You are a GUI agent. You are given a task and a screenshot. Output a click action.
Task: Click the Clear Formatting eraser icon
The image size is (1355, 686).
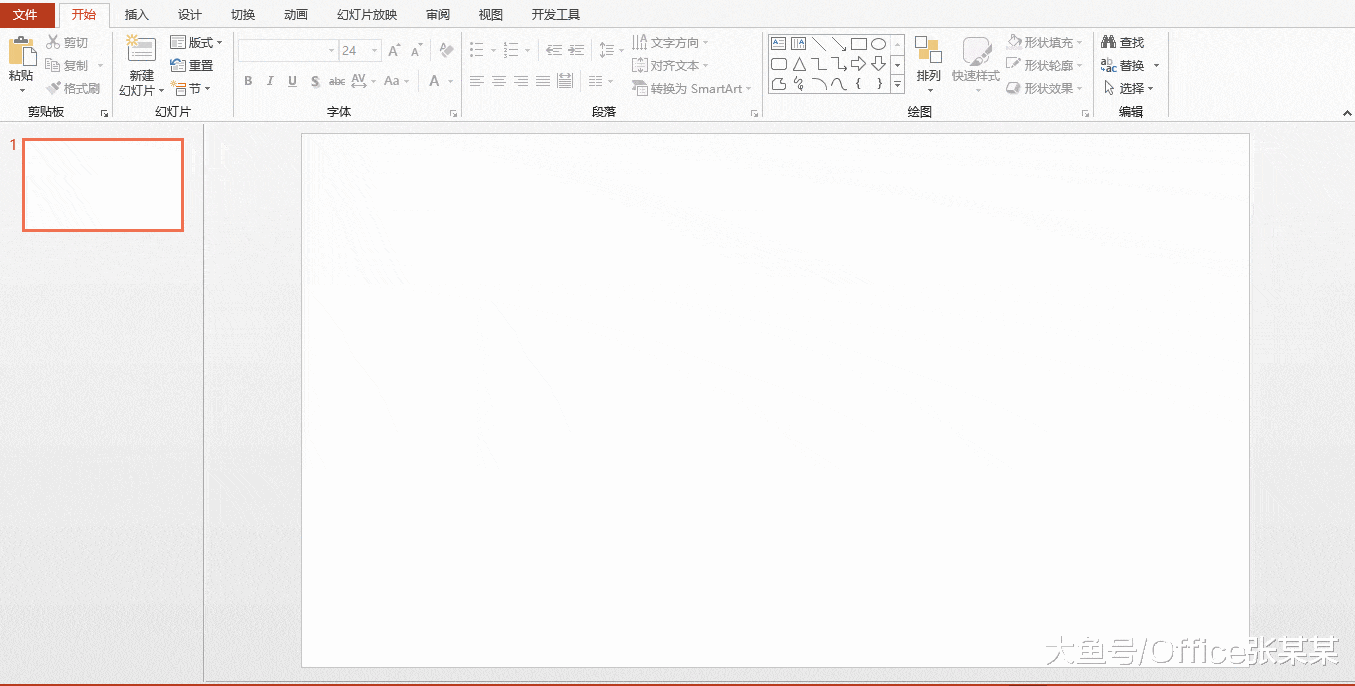446,50
